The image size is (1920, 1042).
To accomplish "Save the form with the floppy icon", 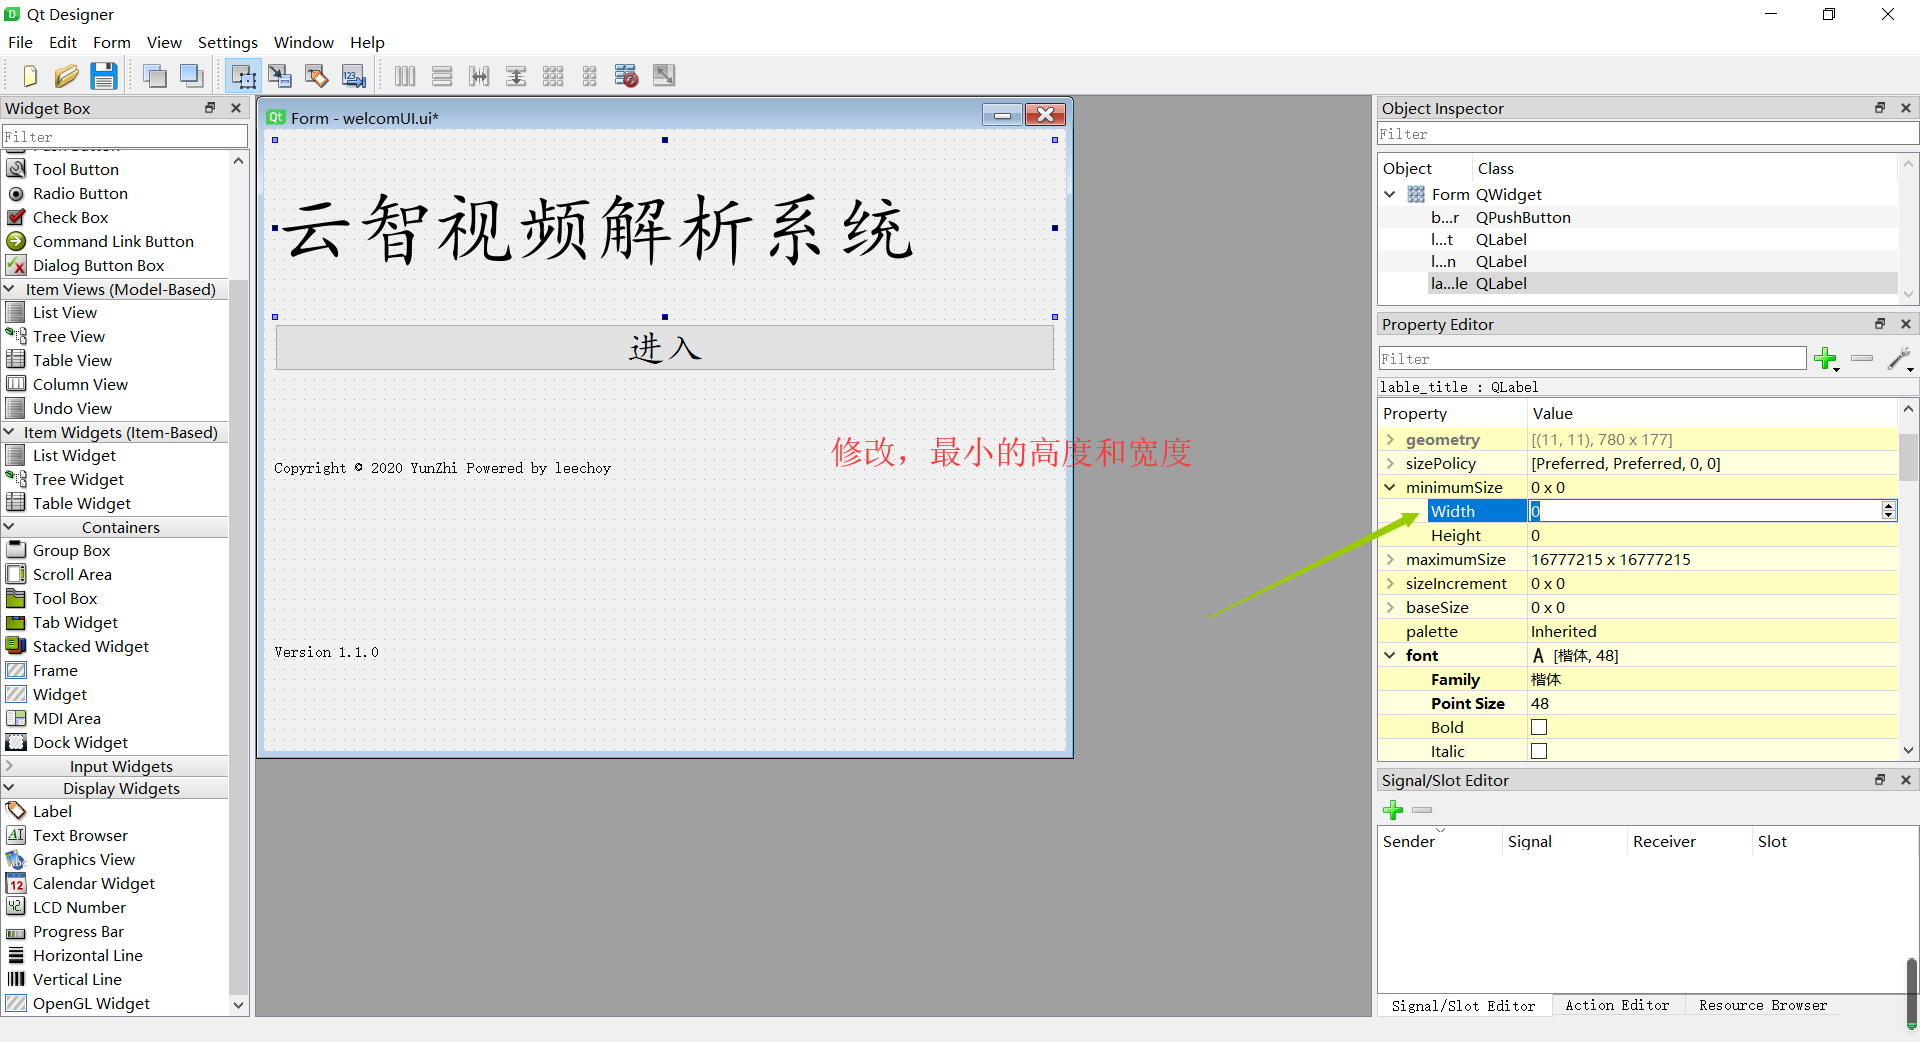I will [104, 76].
